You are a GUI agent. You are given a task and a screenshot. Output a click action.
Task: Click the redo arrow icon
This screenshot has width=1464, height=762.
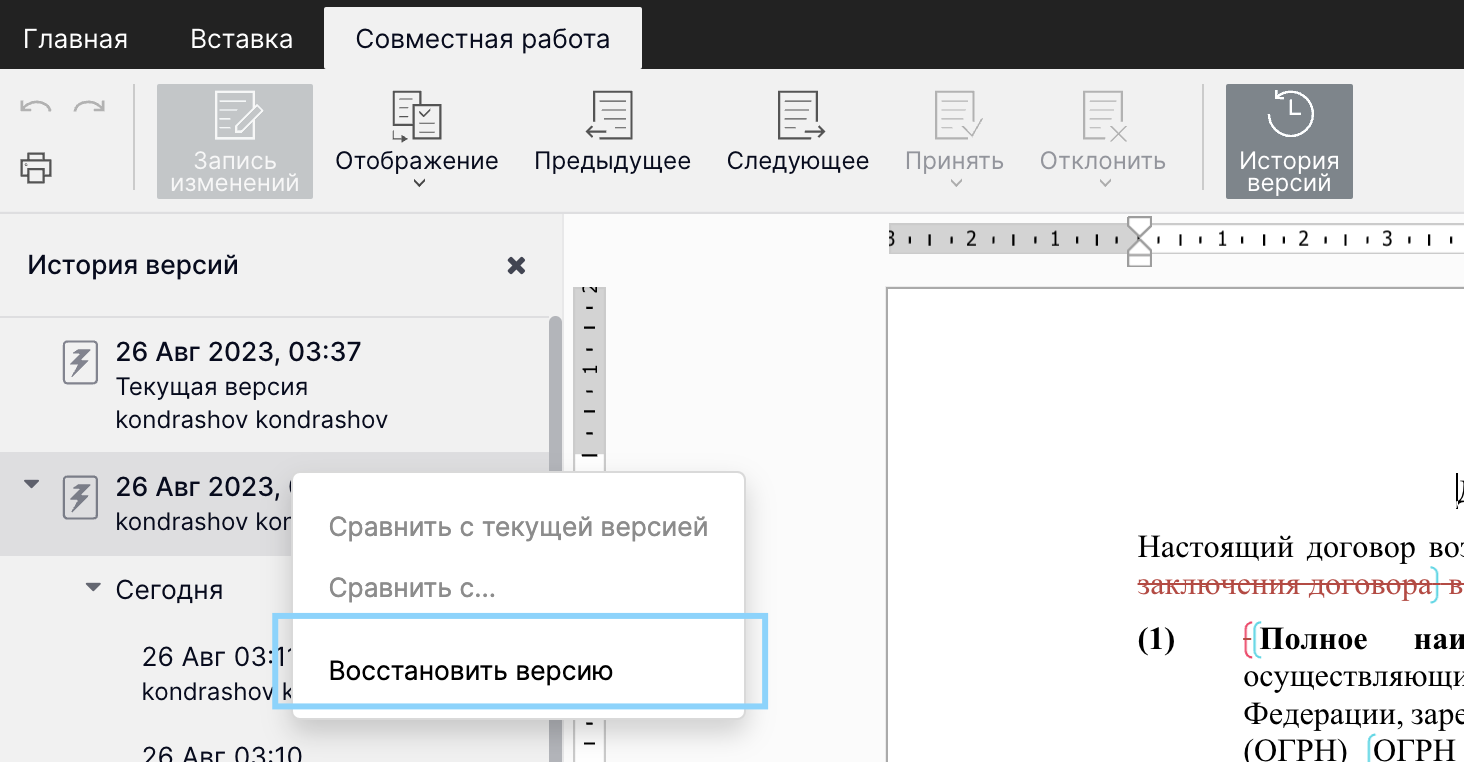89,107
